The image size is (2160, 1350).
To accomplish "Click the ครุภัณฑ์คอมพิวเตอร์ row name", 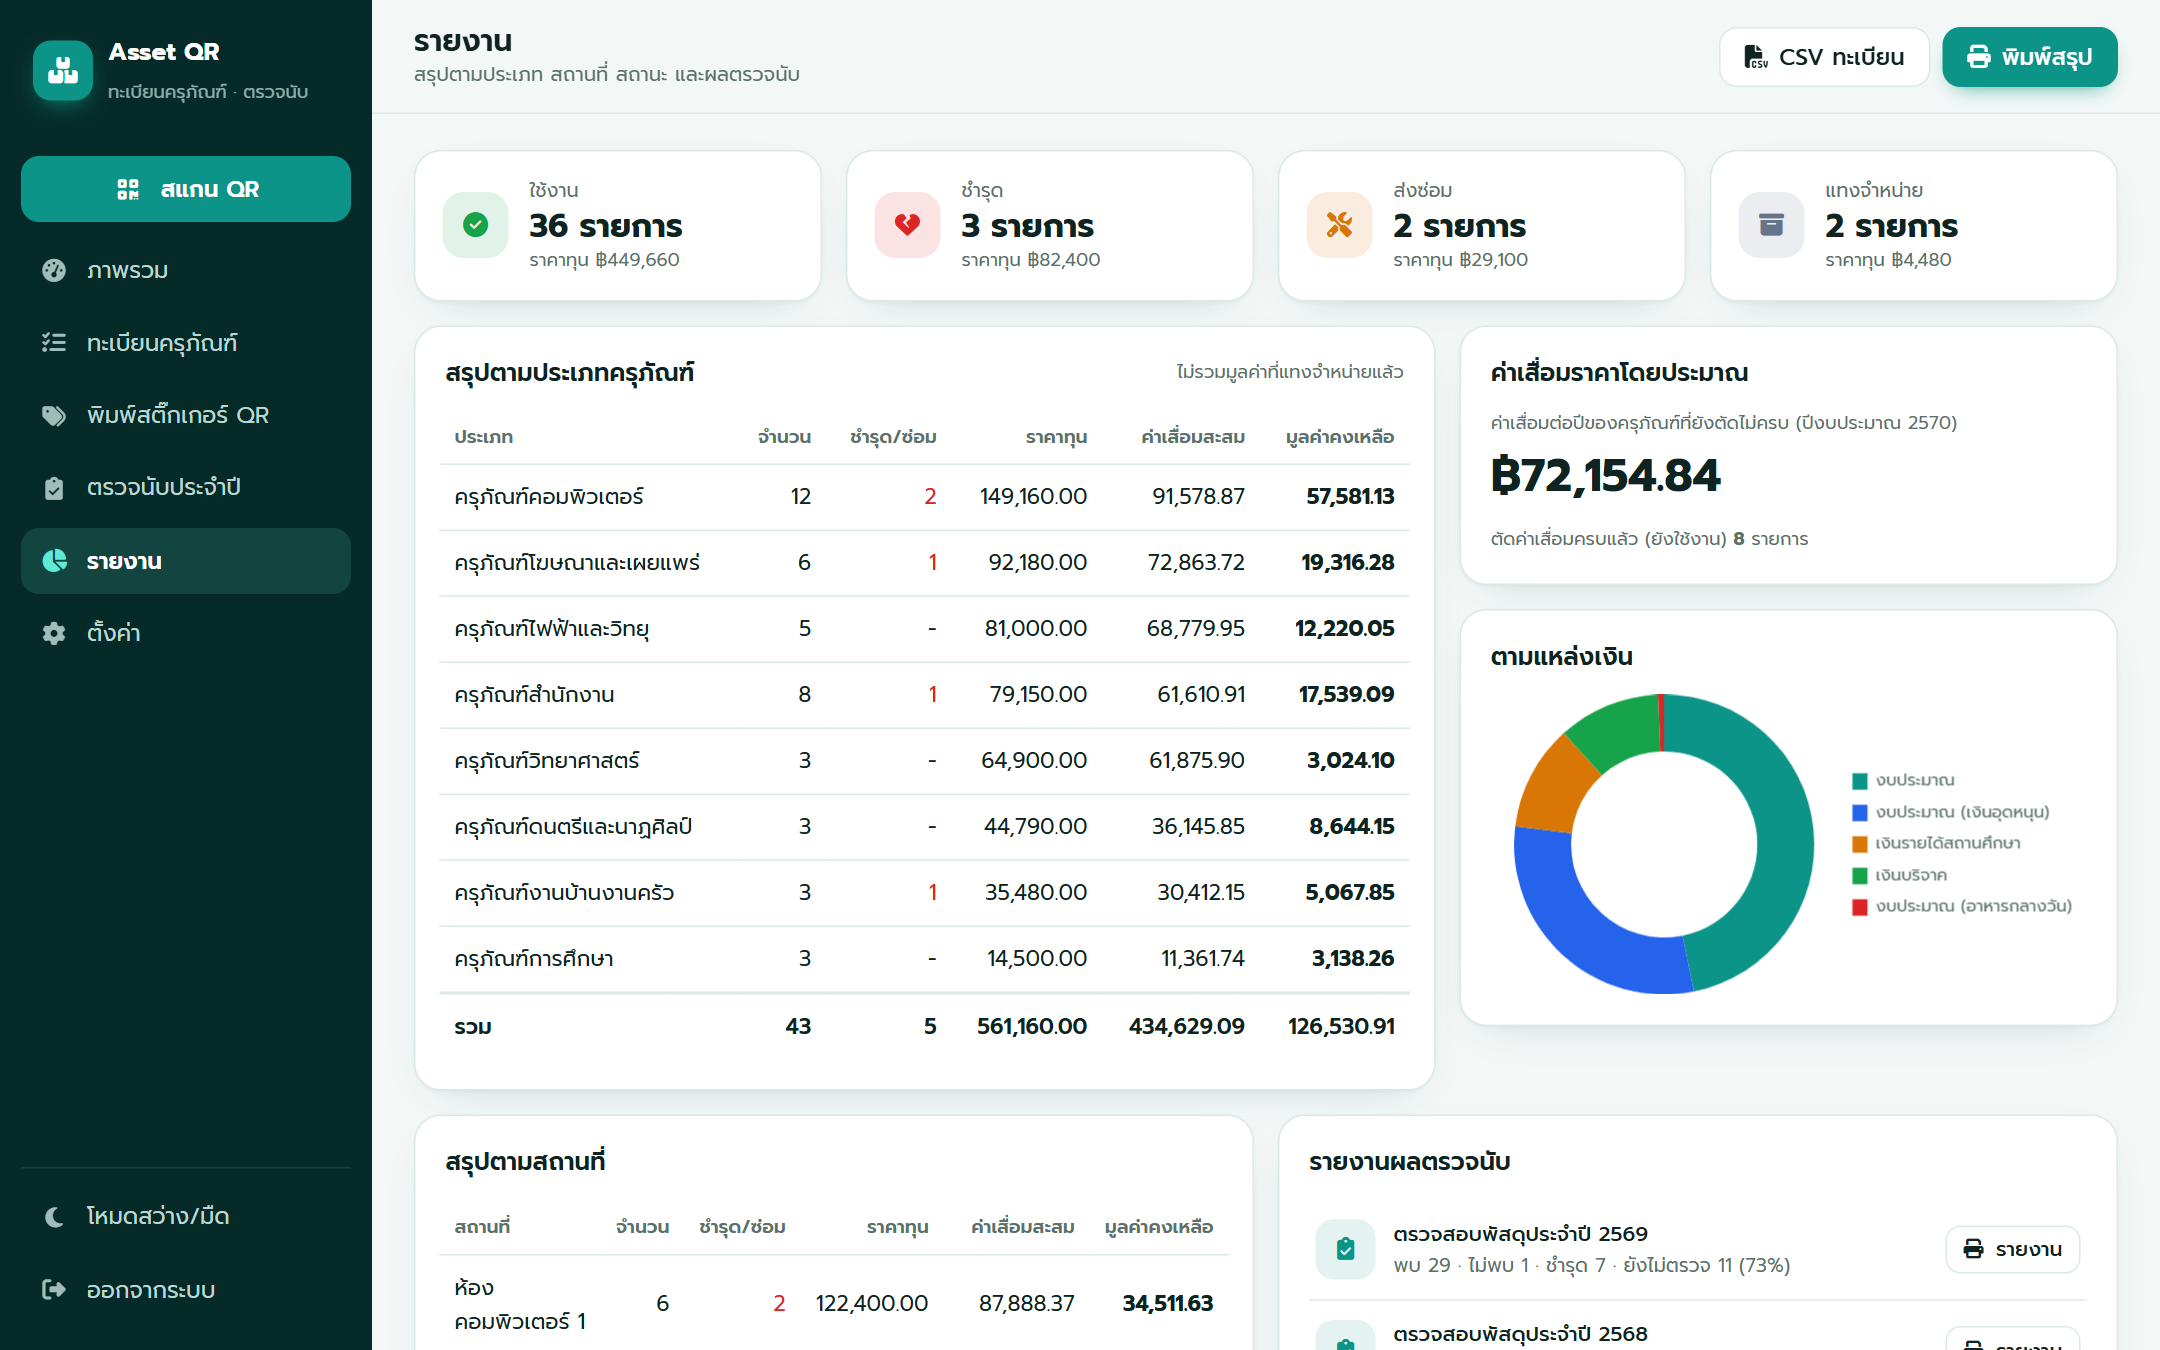I will click(x=549, y=497).
